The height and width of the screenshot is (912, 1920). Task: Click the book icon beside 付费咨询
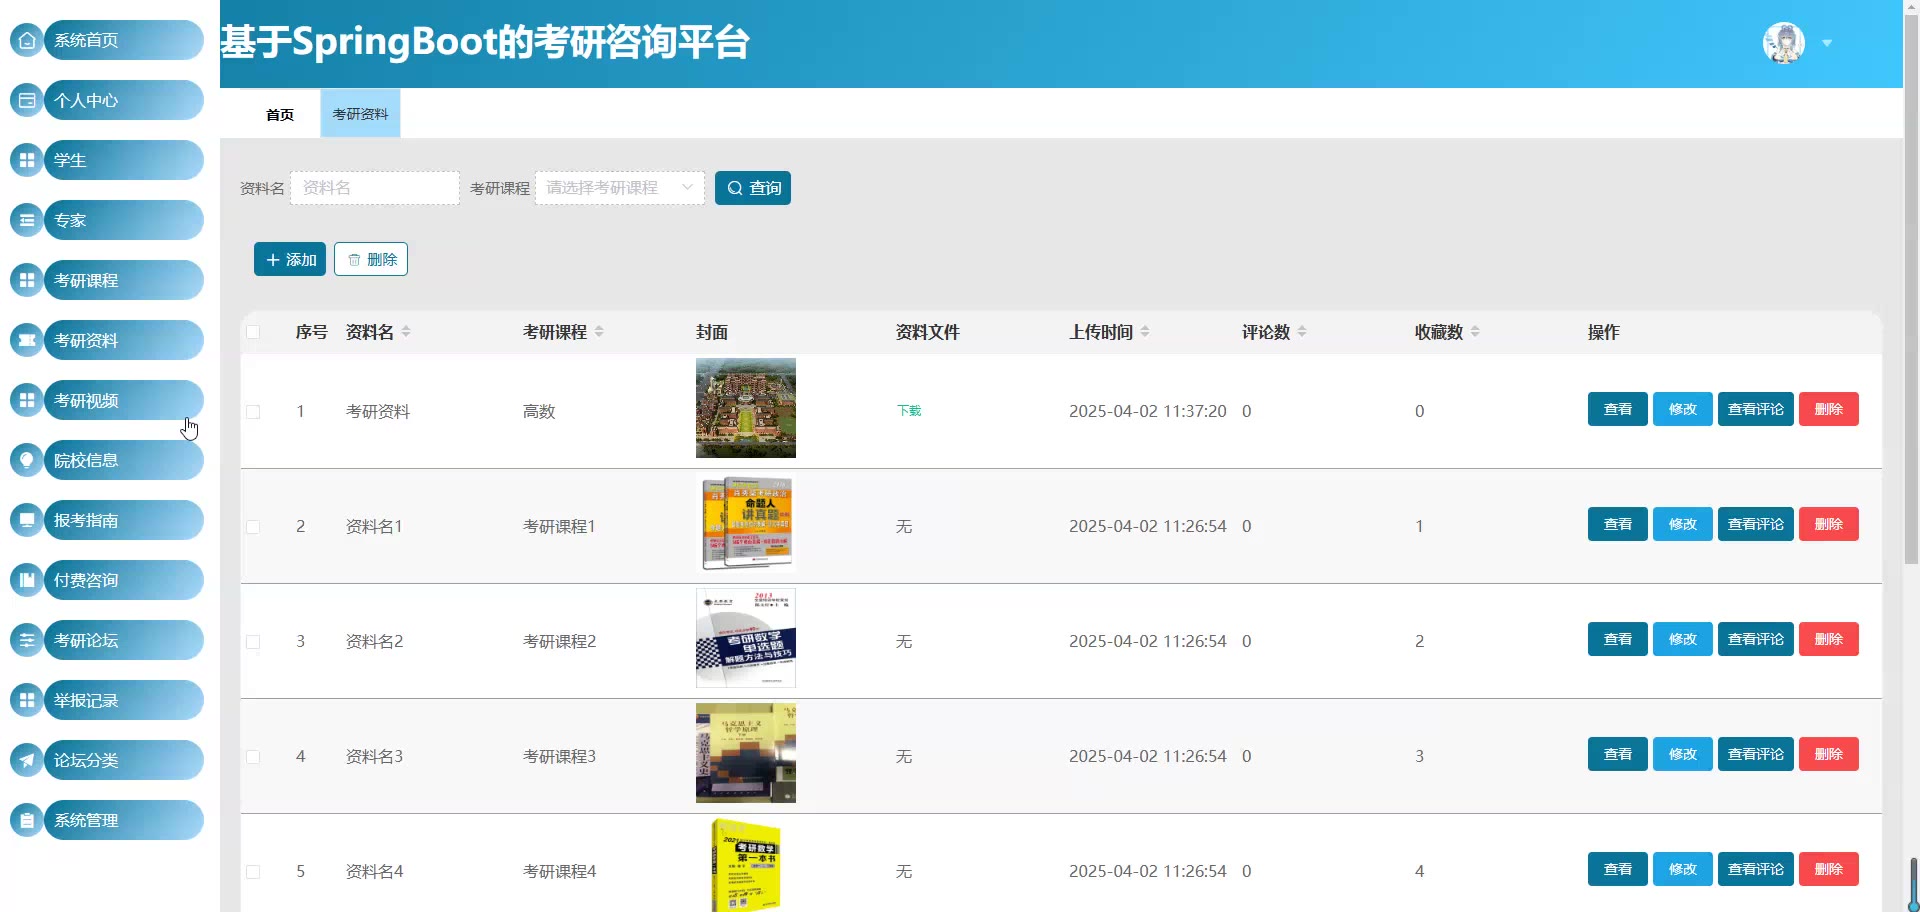tap(27, 580)
